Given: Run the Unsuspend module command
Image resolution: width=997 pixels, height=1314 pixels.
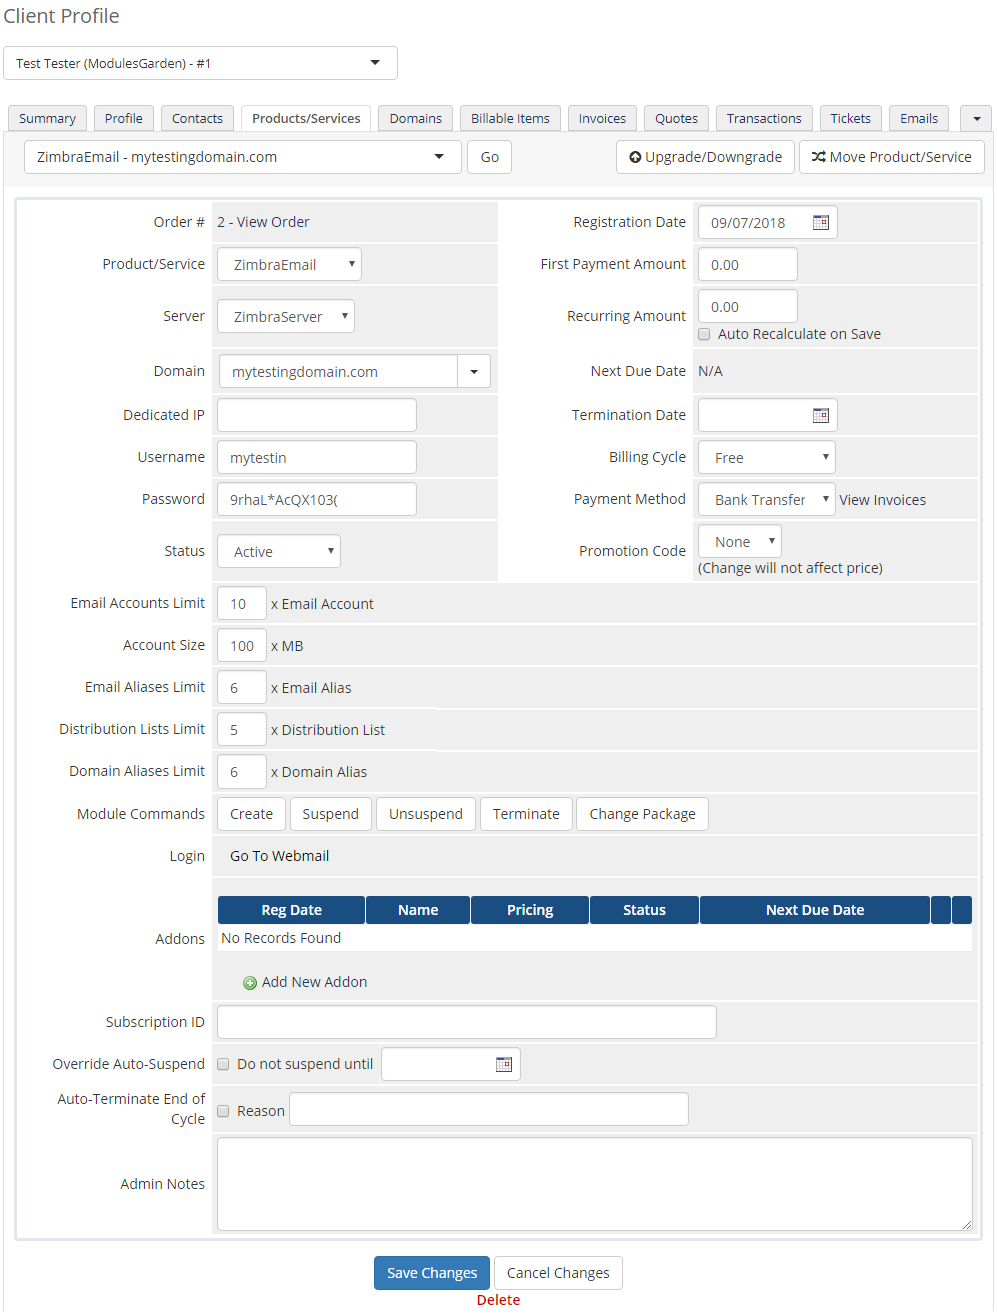Looking at the screenshot, I should click(426, 814).
